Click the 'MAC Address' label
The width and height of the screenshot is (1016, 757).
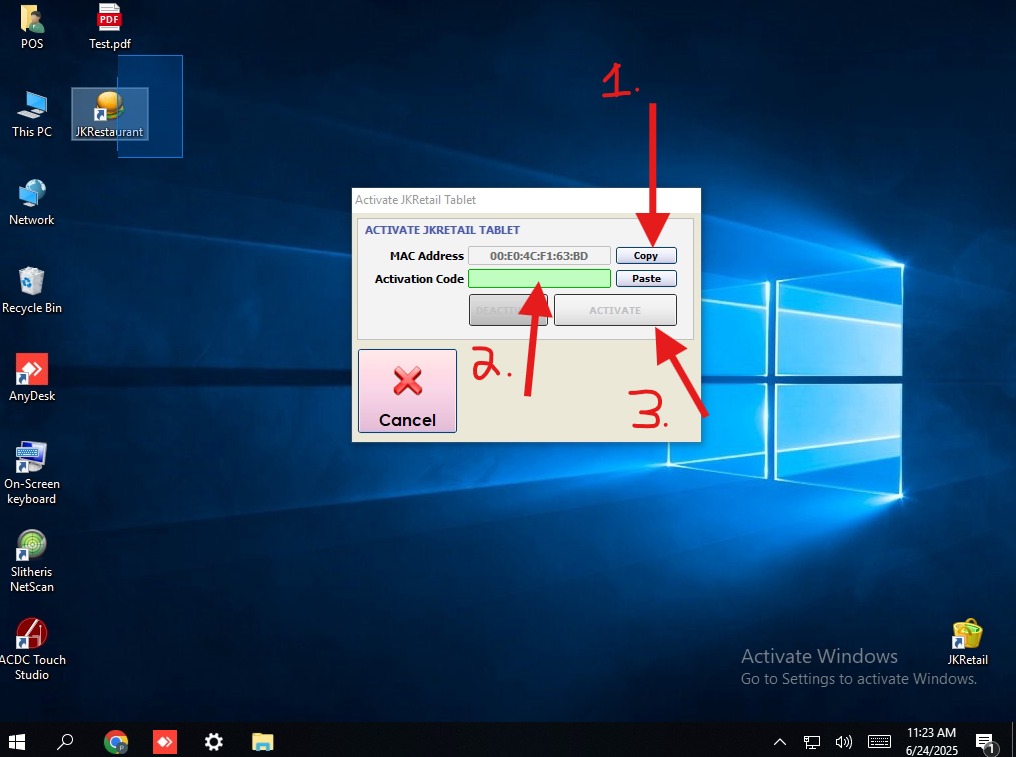[x=427, y=256]
